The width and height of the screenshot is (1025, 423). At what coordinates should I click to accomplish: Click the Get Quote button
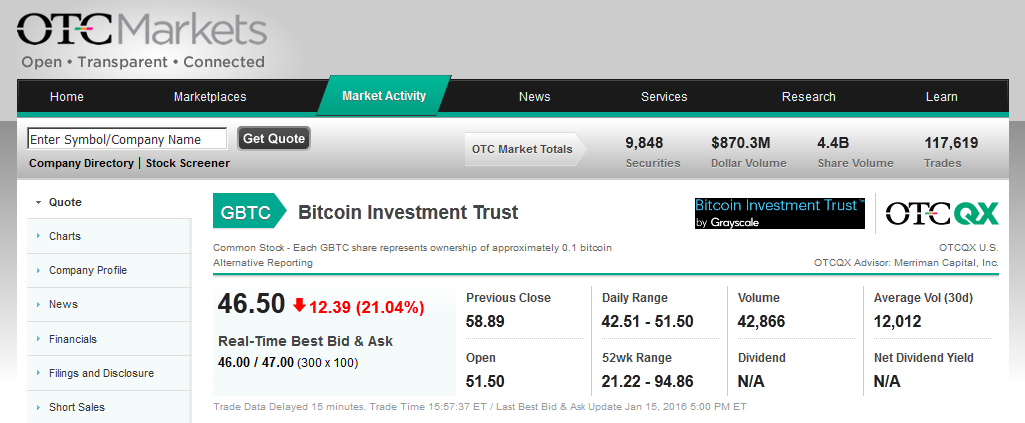coord(274,139)
